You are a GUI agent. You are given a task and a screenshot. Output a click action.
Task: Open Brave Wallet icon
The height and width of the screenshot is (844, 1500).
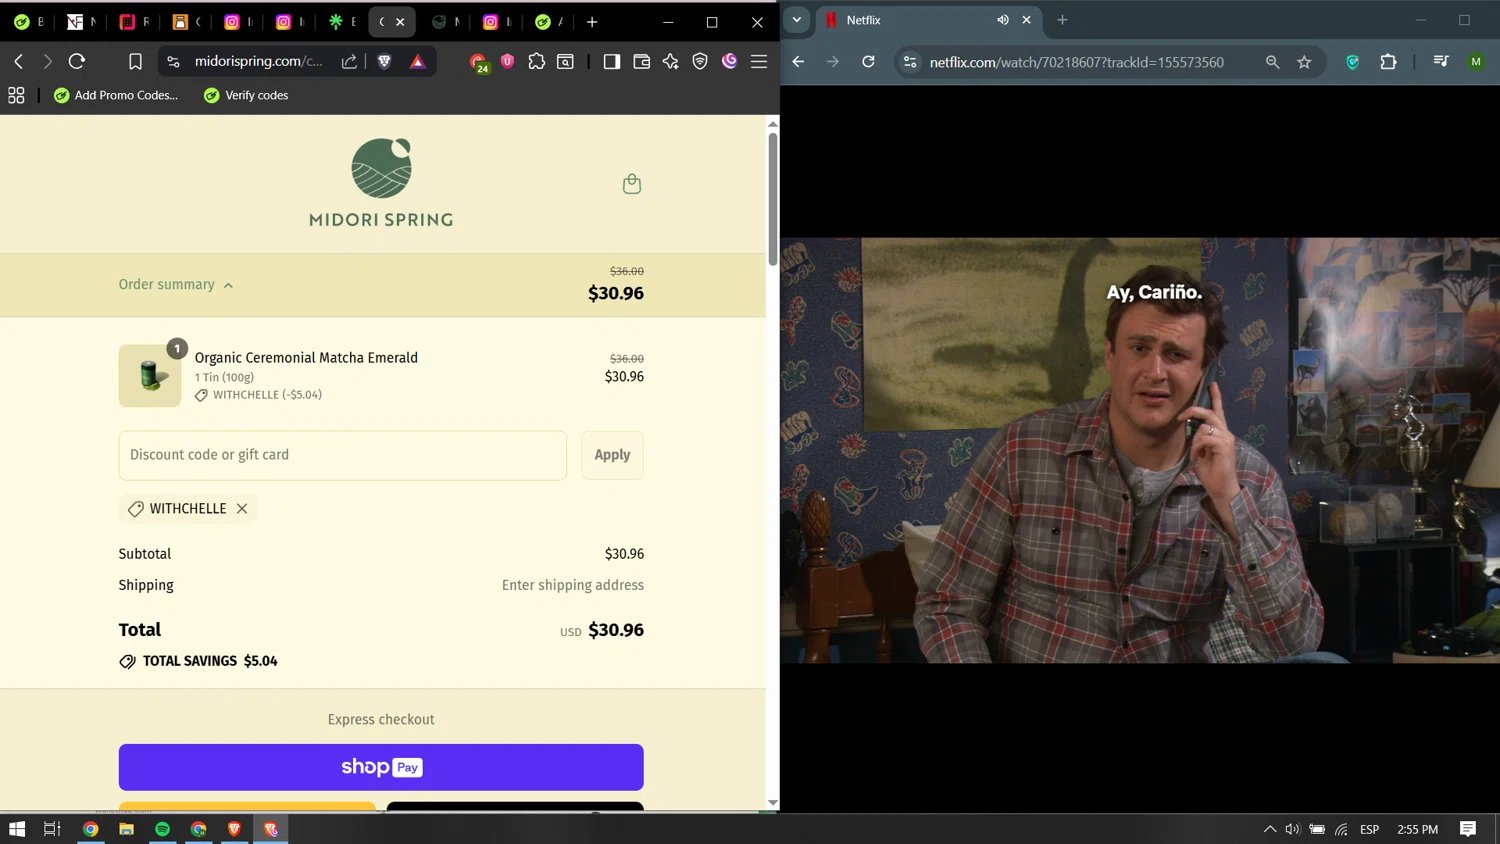pos(642,62)
